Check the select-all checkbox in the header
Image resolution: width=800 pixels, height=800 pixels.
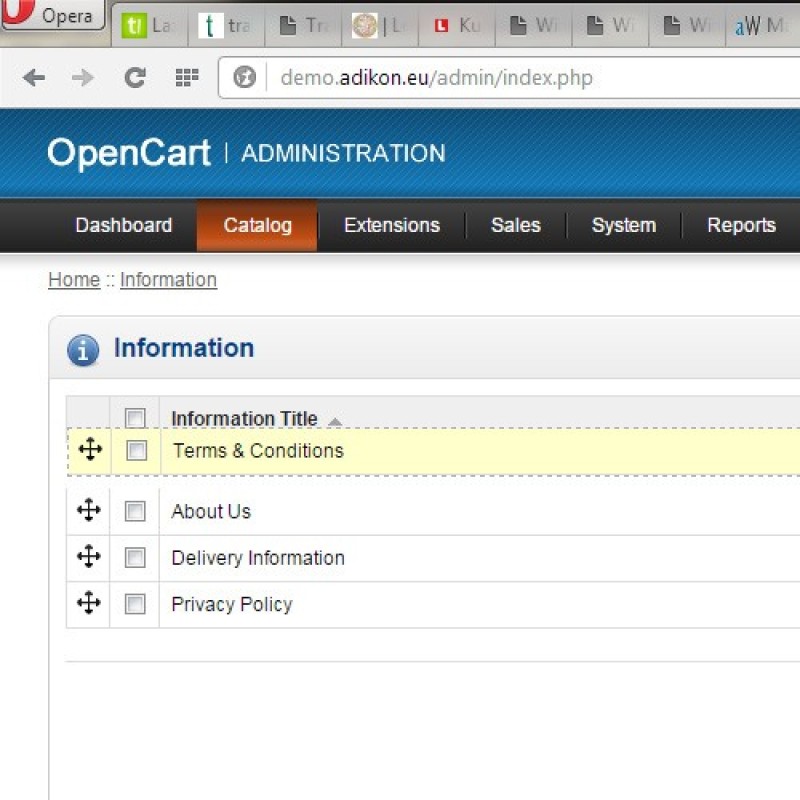(135, 418)
